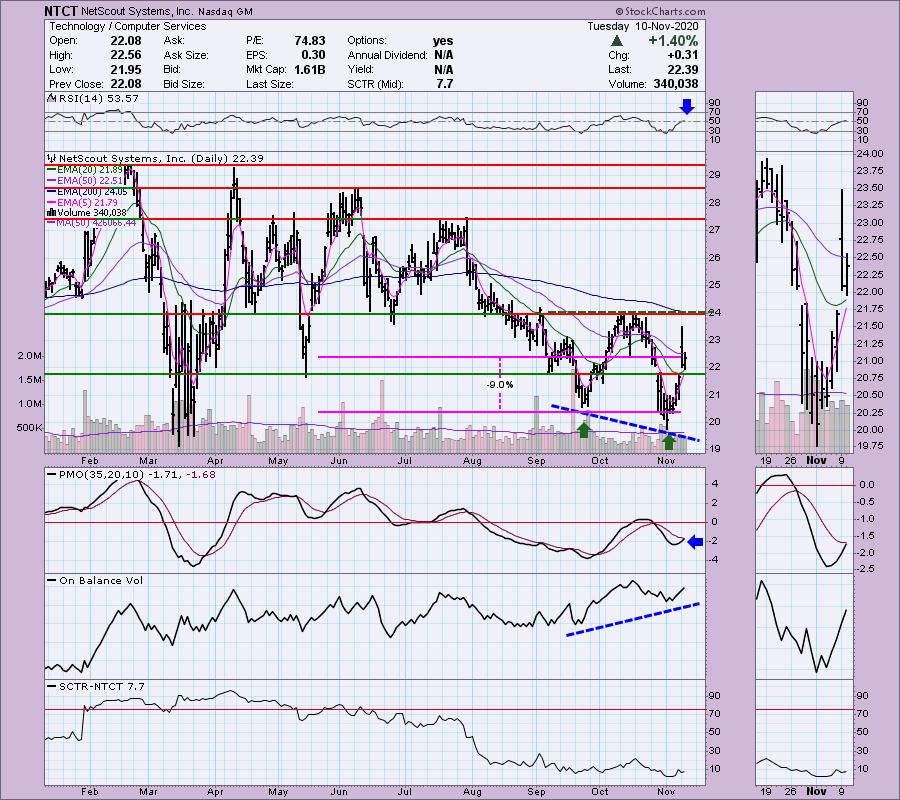Click the green up-triangle change indicator
This screenshot has width=900, height=800.
[616, 41]
